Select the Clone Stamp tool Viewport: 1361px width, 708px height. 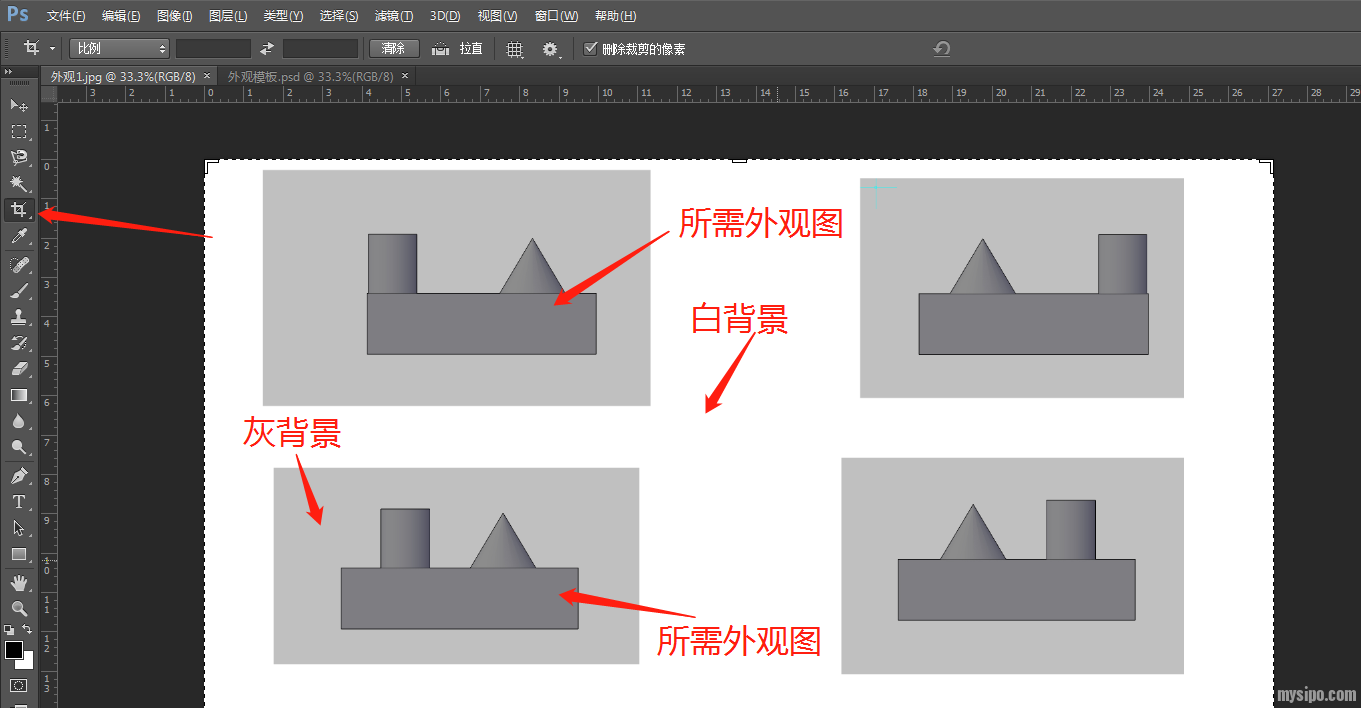18,317
